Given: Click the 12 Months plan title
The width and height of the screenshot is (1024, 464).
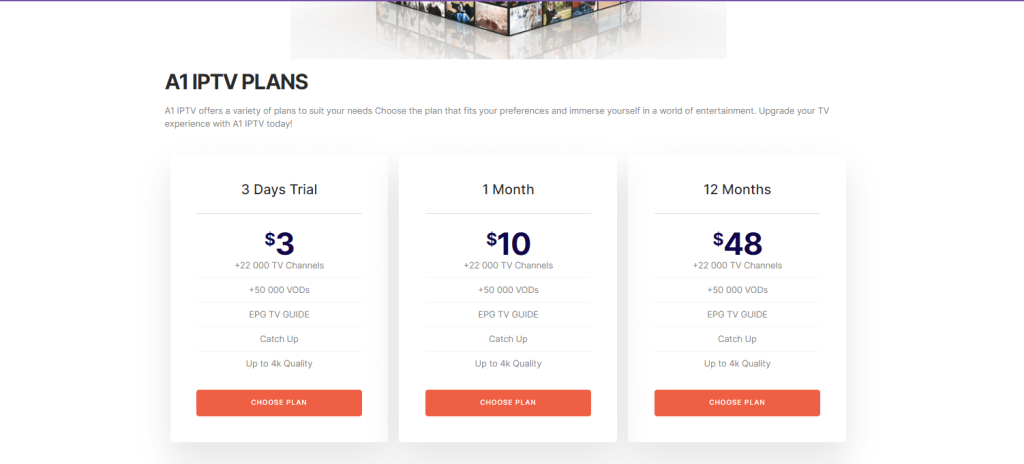Looking at the screenshot, I should pos(737,189).
